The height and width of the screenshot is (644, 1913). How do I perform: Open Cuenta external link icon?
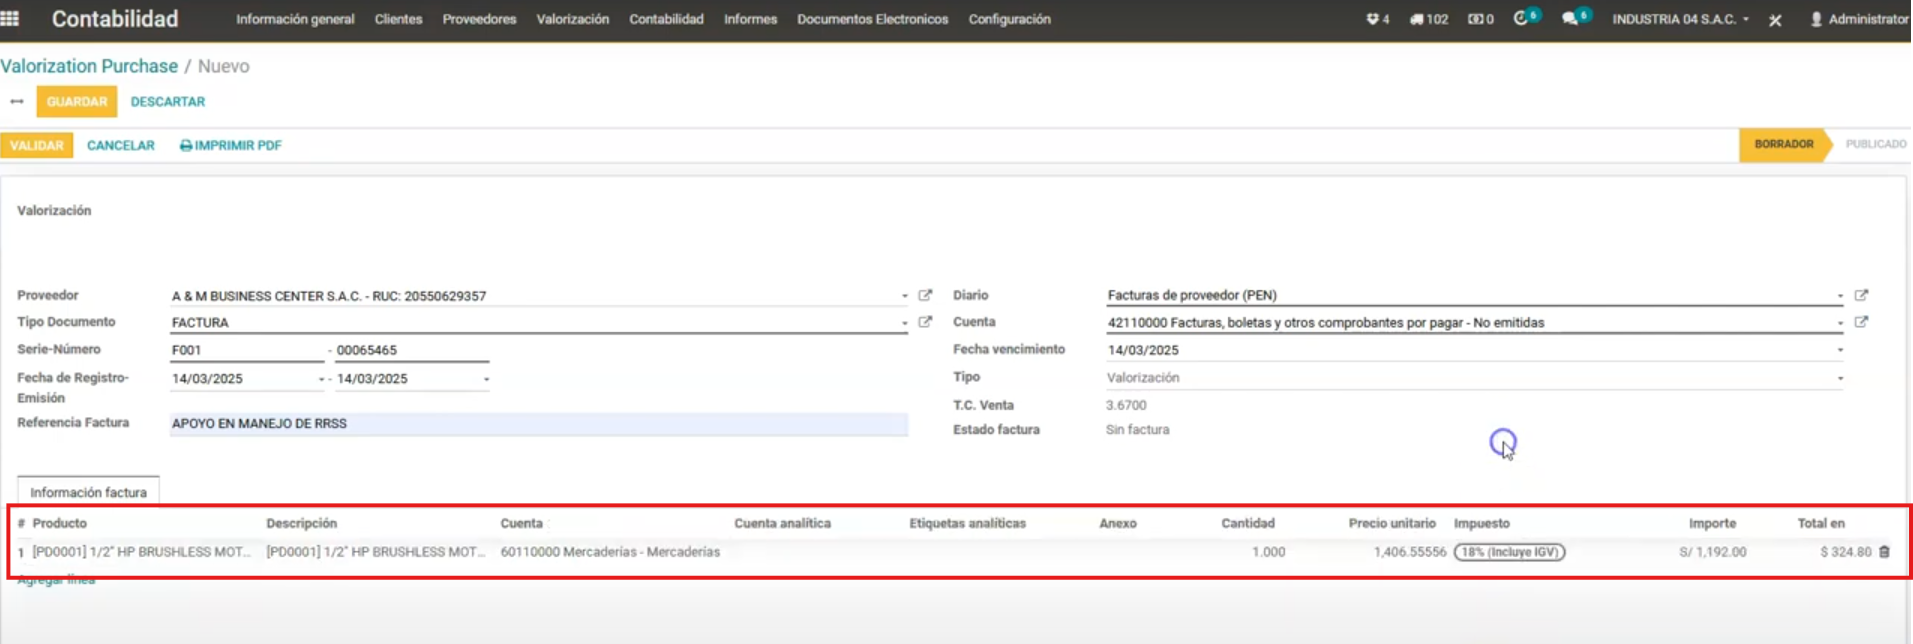(x=1861, y=322)
